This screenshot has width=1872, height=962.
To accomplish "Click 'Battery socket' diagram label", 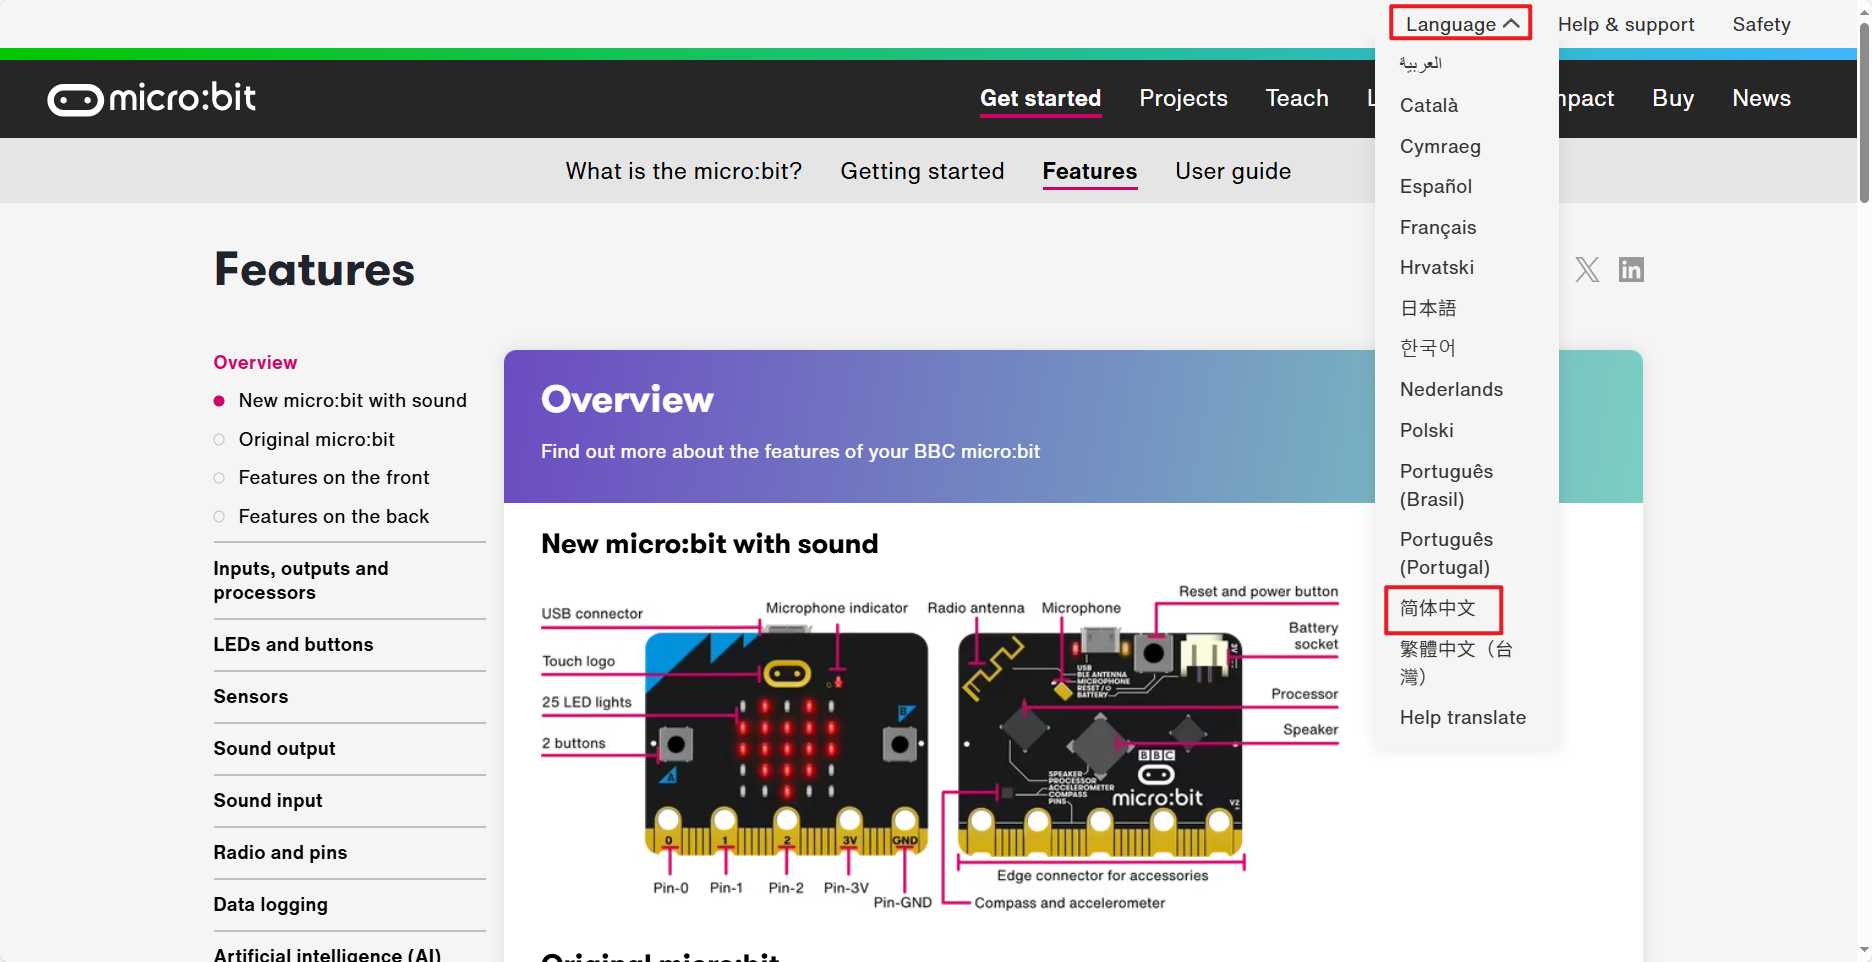I will (x=1313, y=635).
